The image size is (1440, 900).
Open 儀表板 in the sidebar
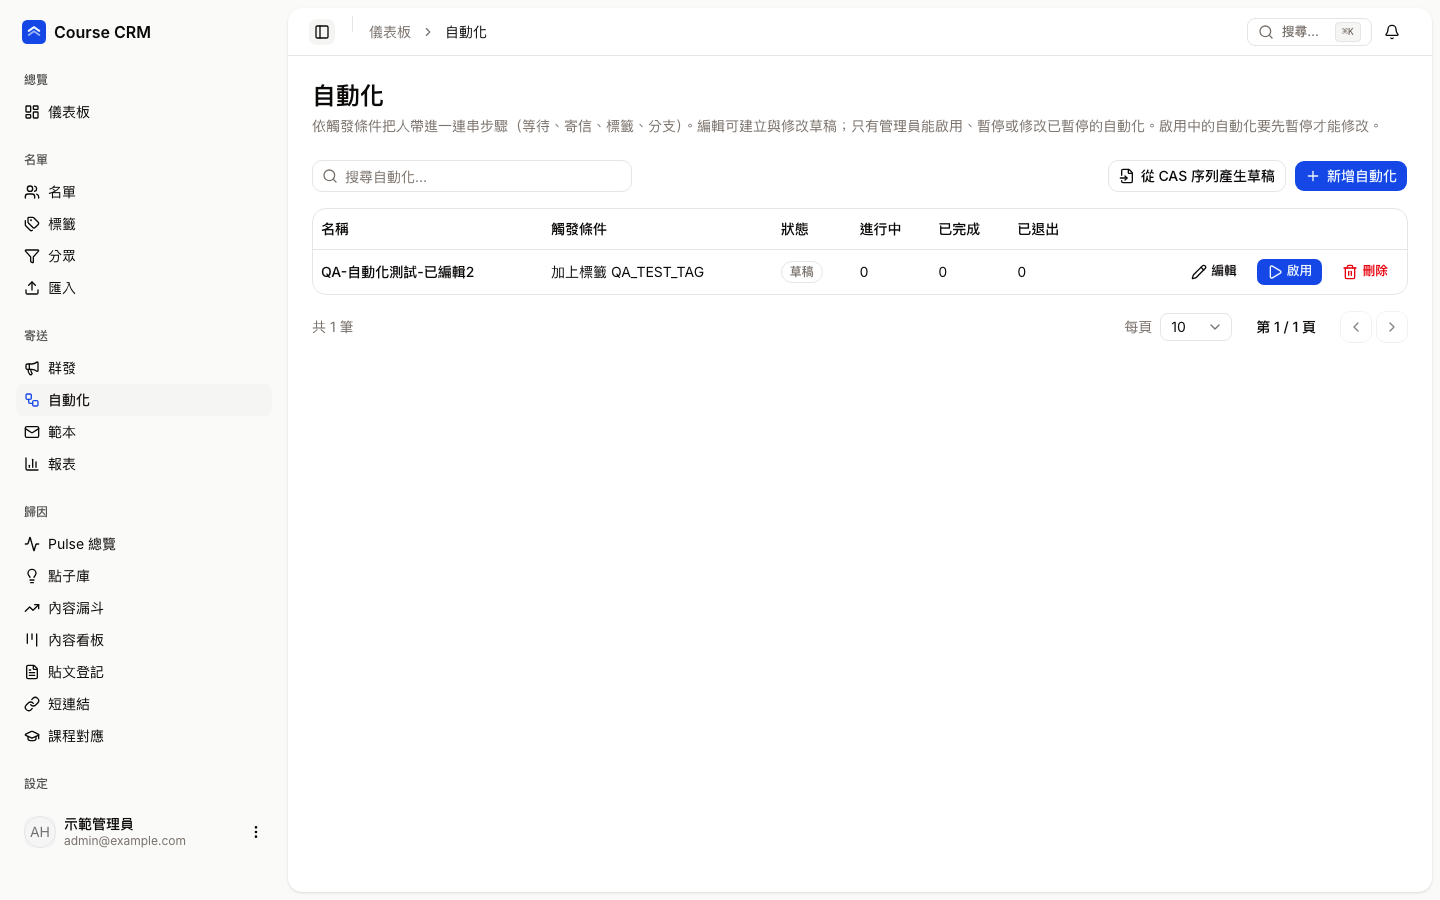(x=144, y=112)
